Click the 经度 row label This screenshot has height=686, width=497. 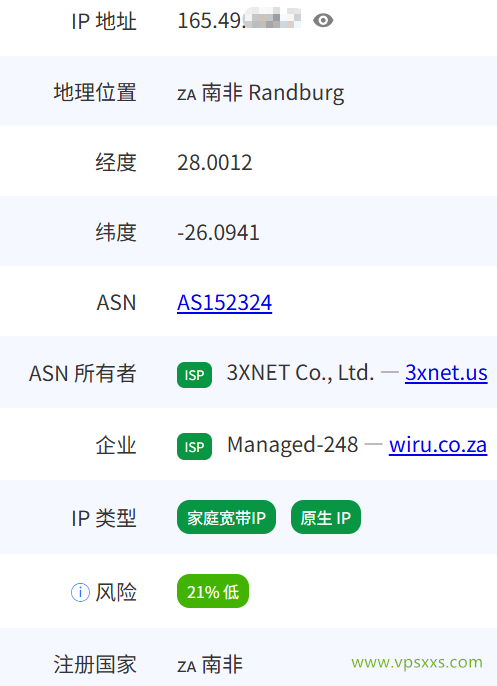click(x=116, y=163)
